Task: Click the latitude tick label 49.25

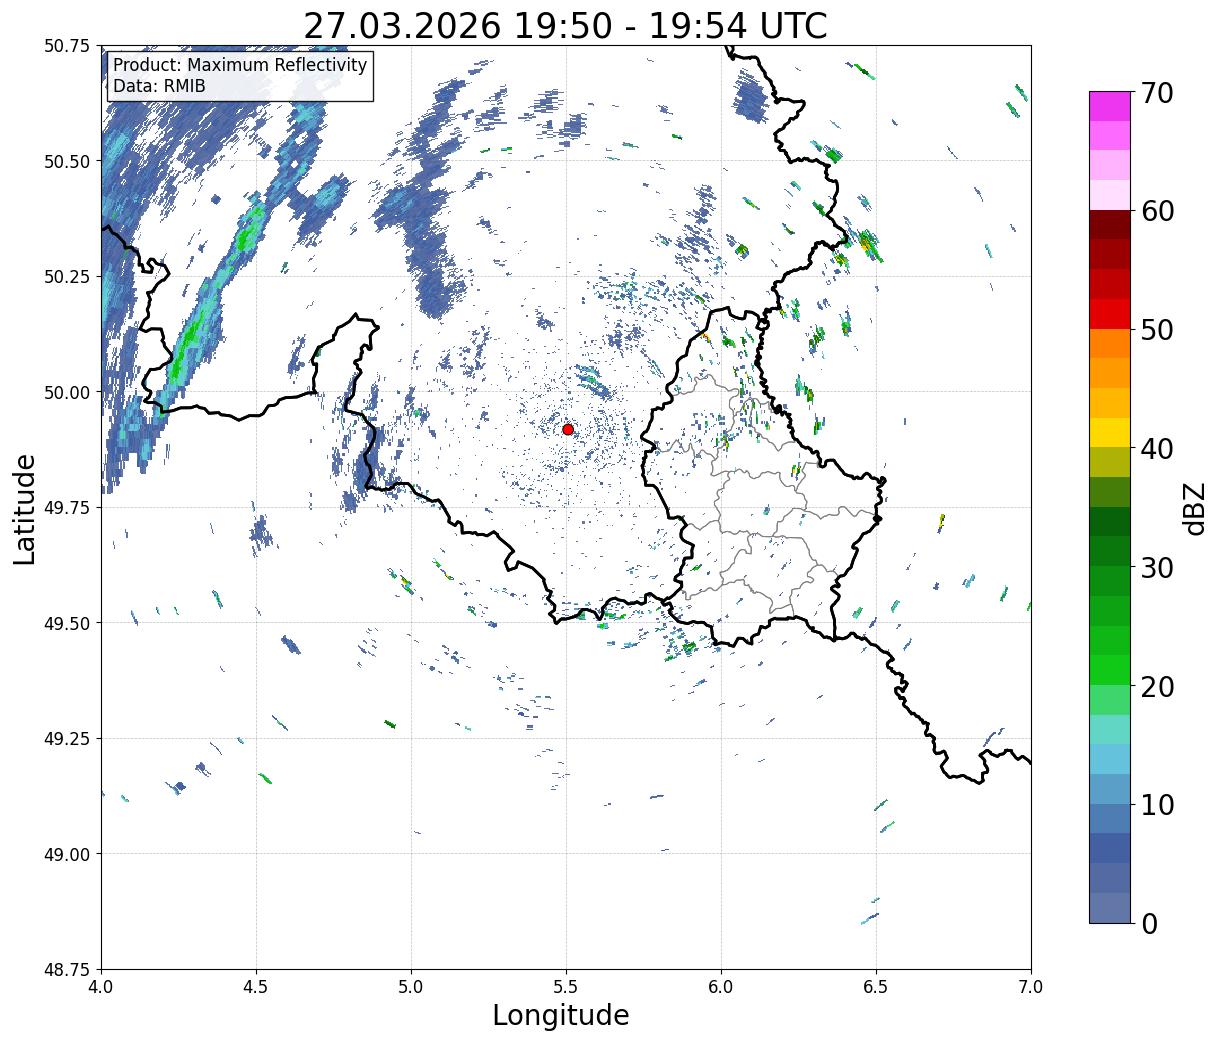Action: point(67,739)
